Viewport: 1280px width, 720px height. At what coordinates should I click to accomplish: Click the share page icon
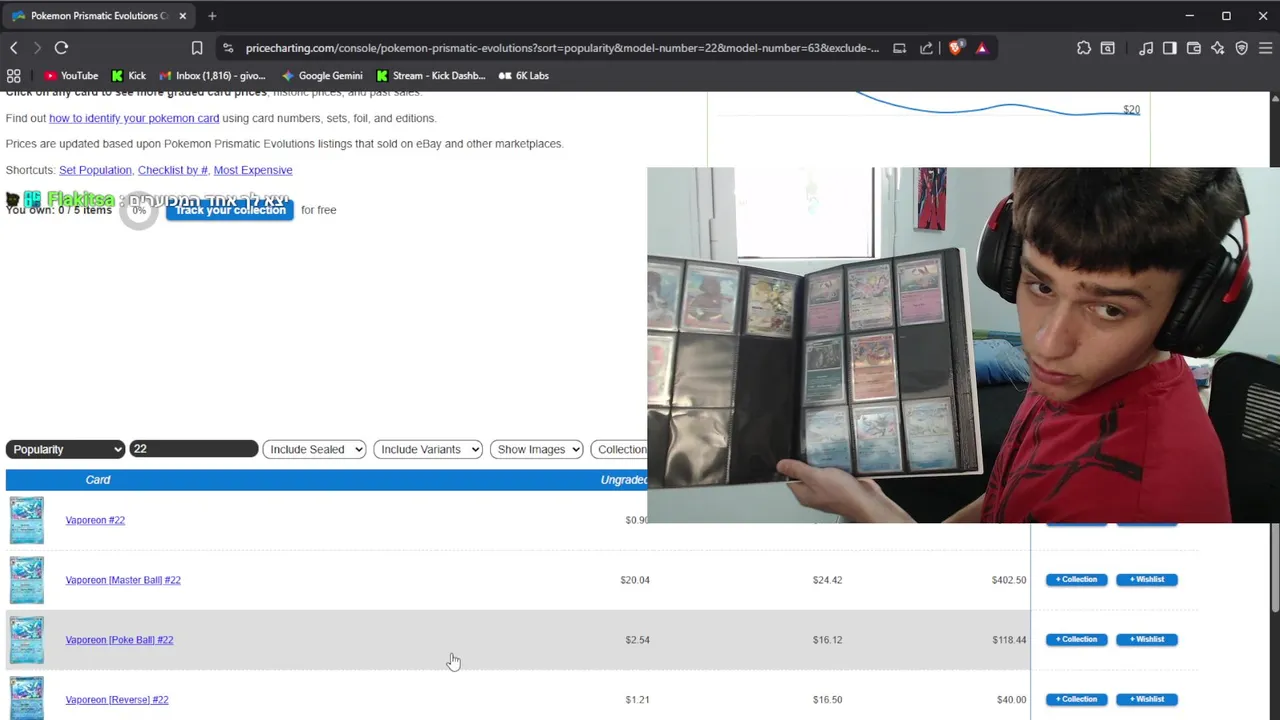pos(926,48)
